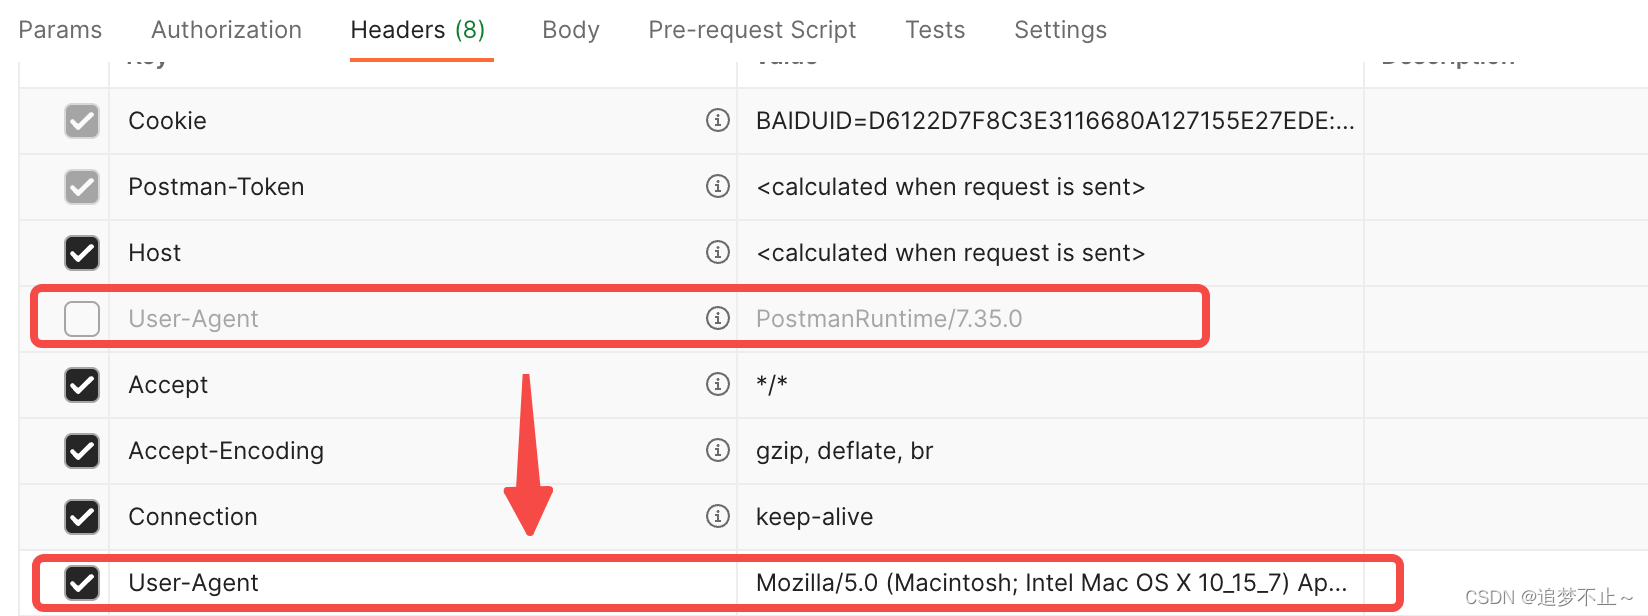Open the Tests tab

[x=935, y=30]
